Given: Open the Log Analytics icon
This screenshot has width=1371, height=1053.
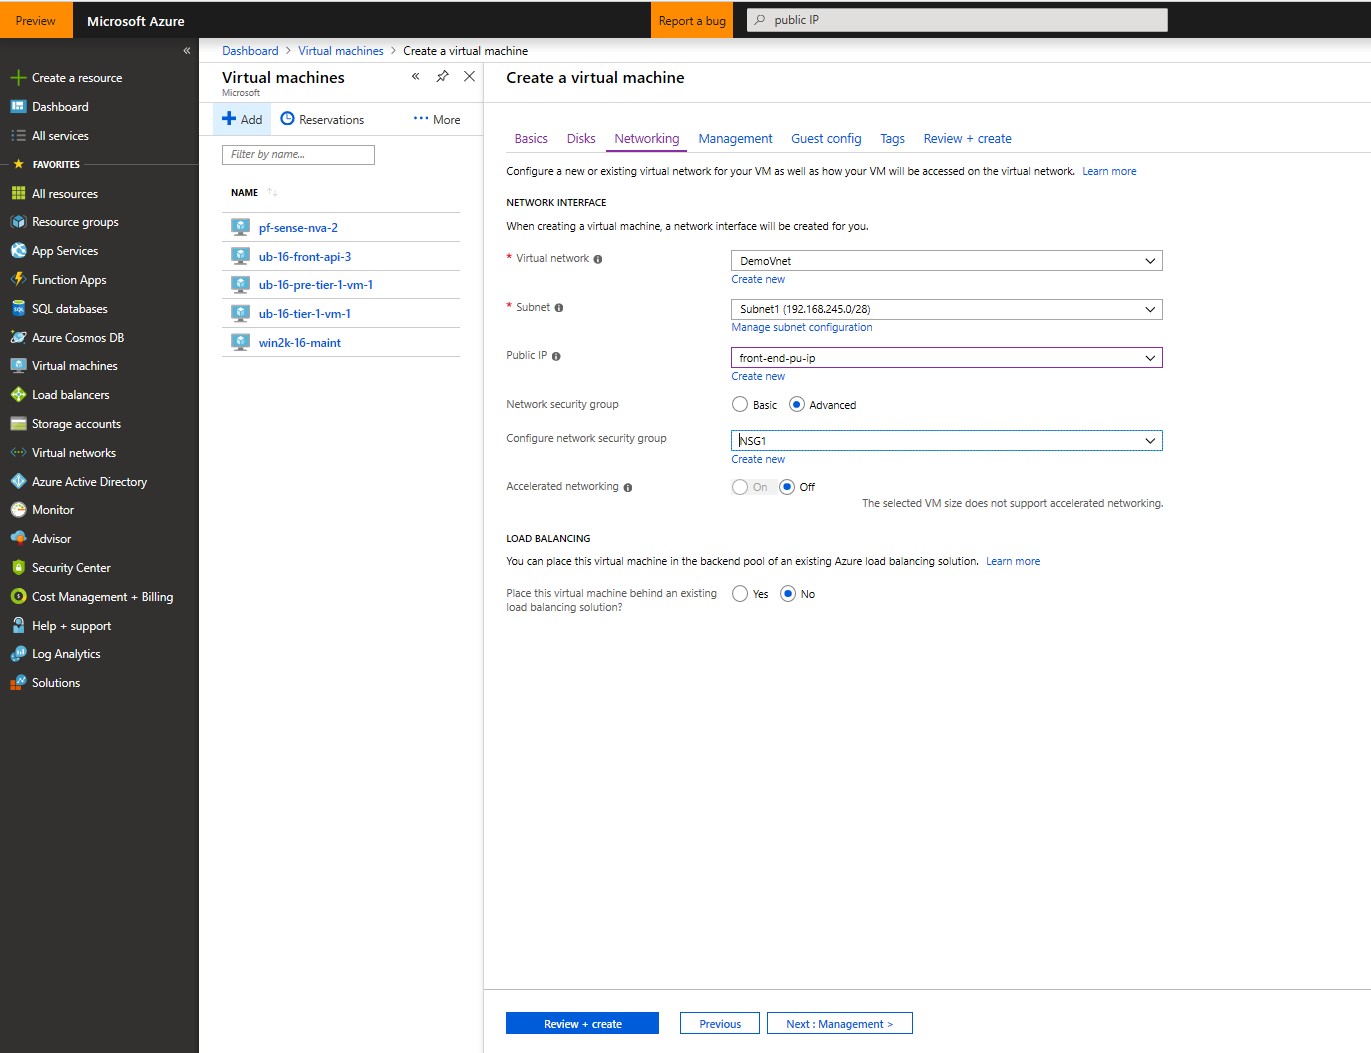Looking at the screenshot, I should [x=18, y=654].
